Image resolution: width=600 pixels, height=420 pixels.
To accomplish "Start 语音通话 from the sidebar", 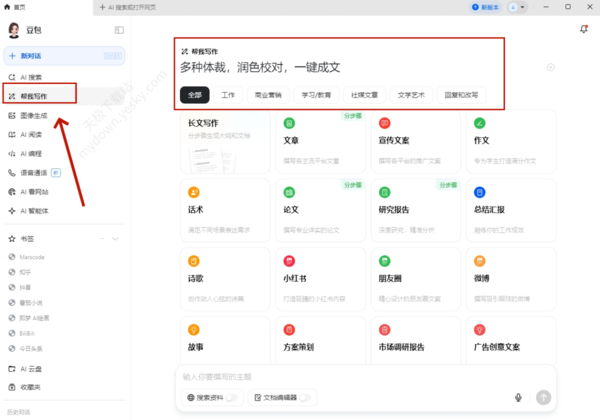I will coord(64,173).
